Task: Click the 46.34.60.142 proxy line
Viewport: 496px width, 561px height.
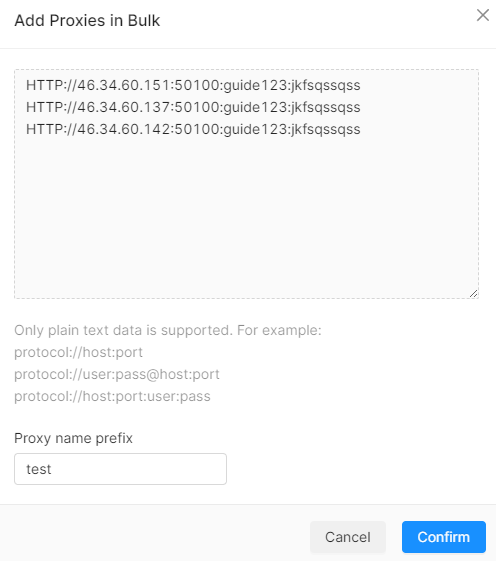Action: 193,129
